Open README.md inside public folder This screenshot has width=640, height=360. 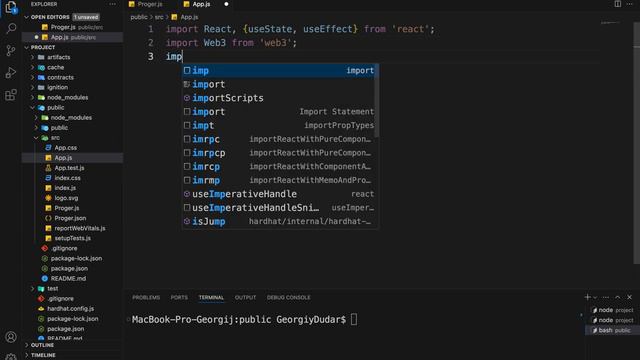(68, 278)
